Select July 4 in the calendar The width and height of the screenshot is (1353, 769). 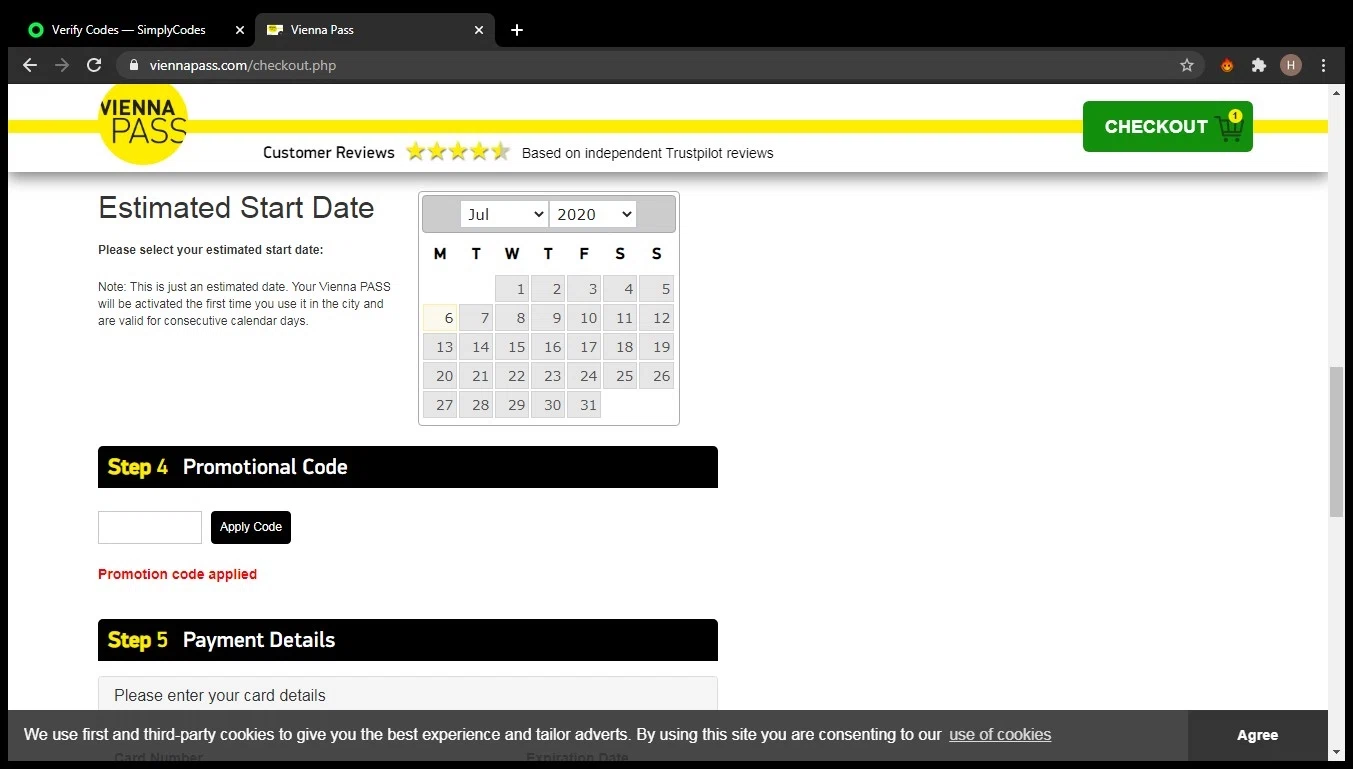[620, 289]
